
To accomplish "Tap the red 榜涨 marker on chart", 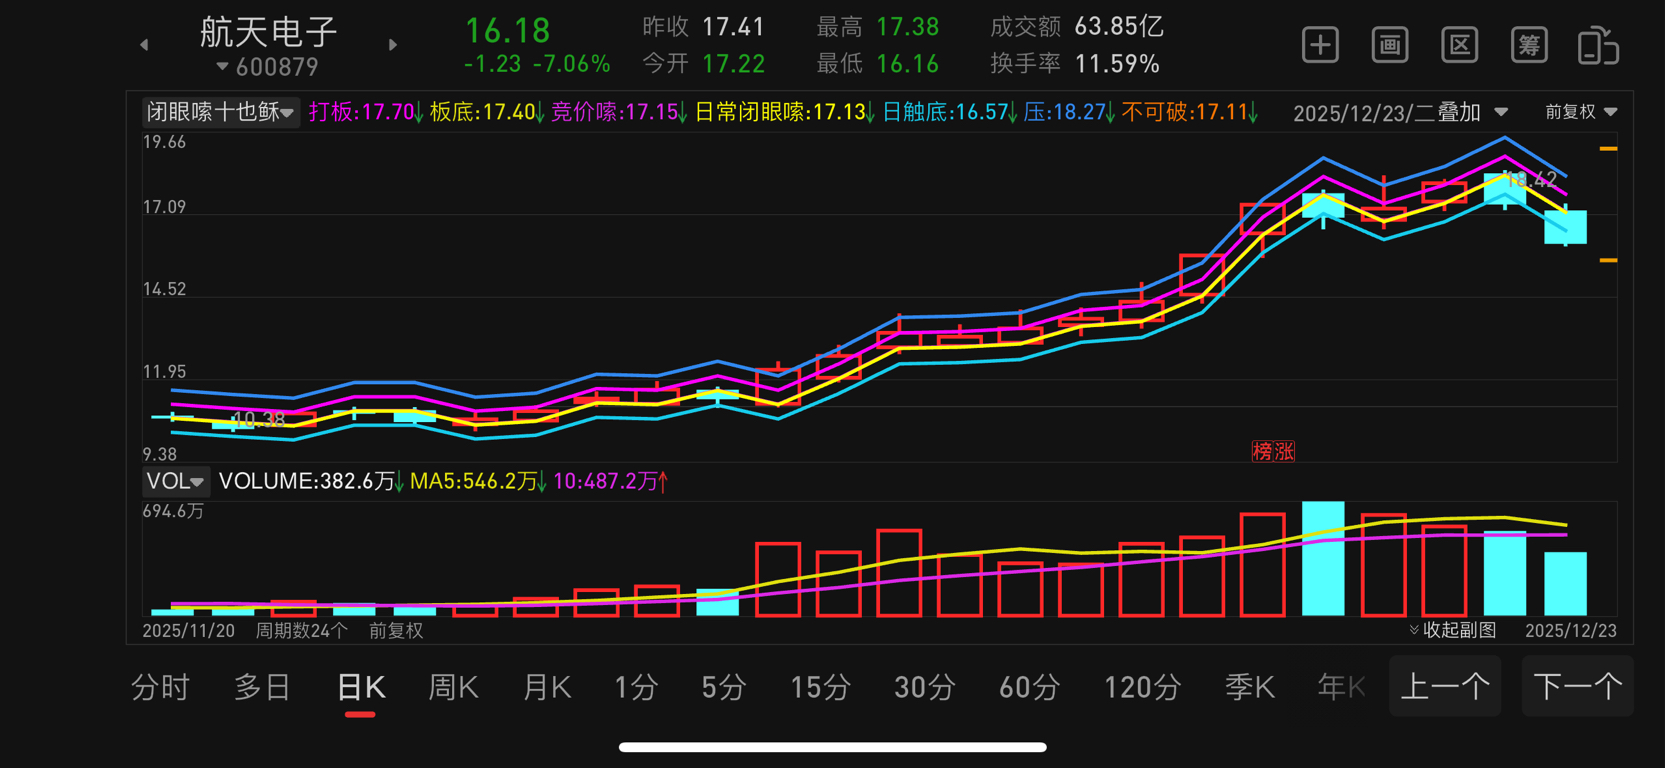I will coord(1273,451).
